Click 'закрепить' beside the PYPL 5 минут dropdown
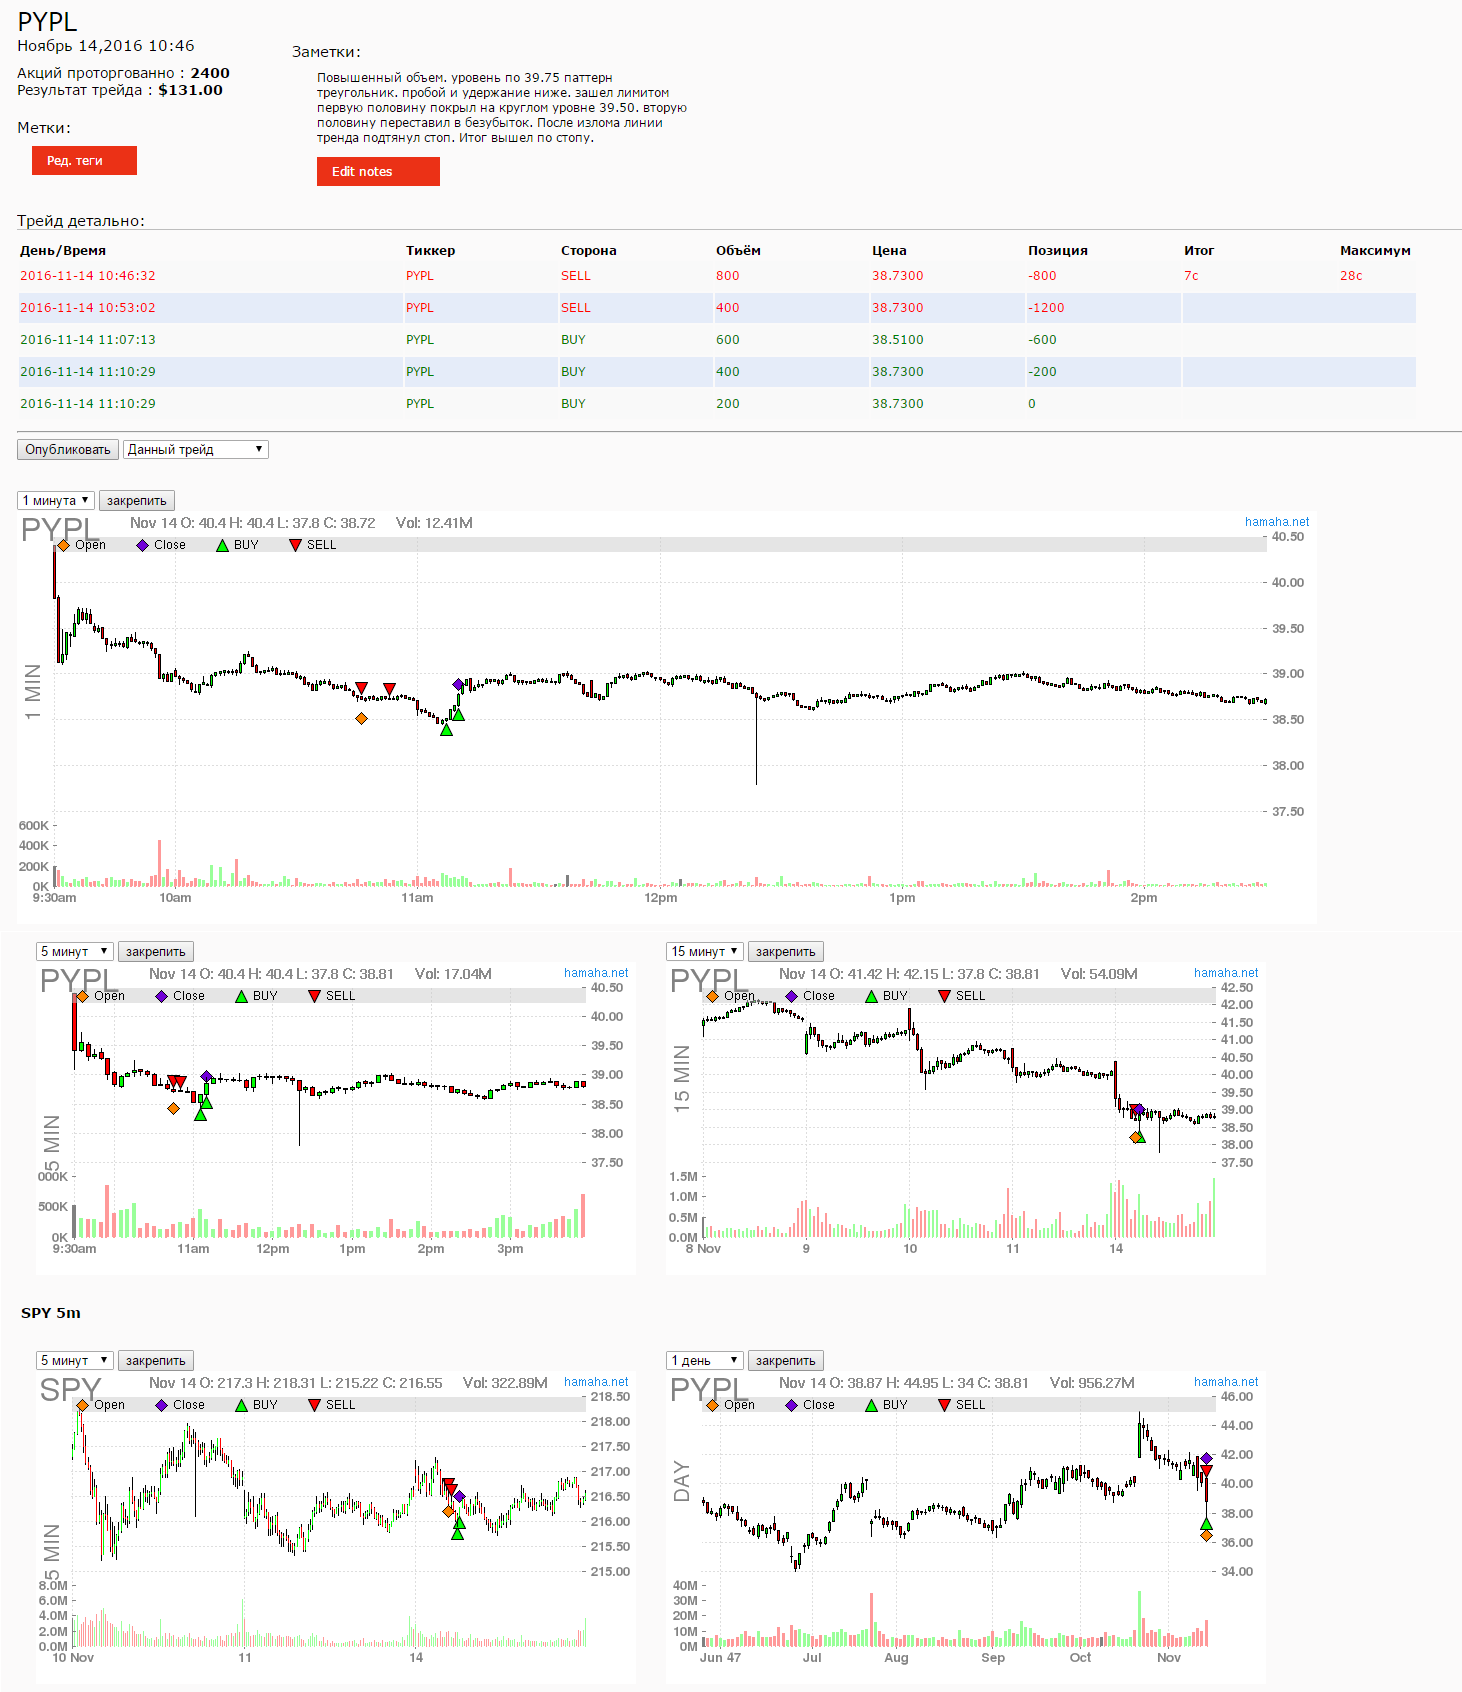The image size is (1462, 1692). coord(156,952)
